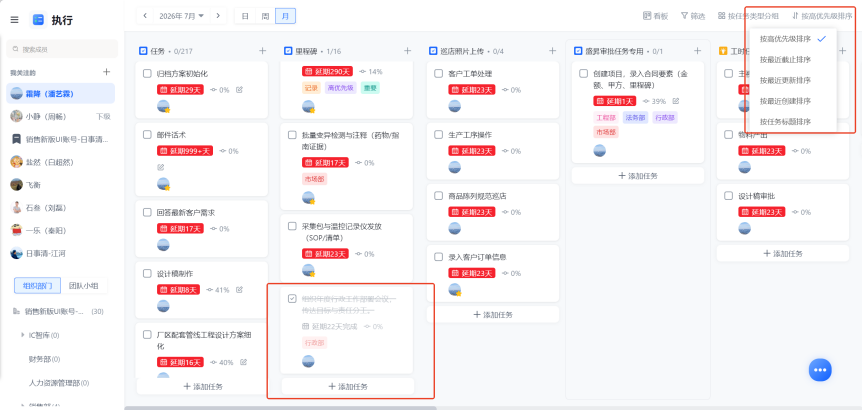
Task: Check the 回答最新客户需求 task checkbox
Action: (x=147, y=212)
